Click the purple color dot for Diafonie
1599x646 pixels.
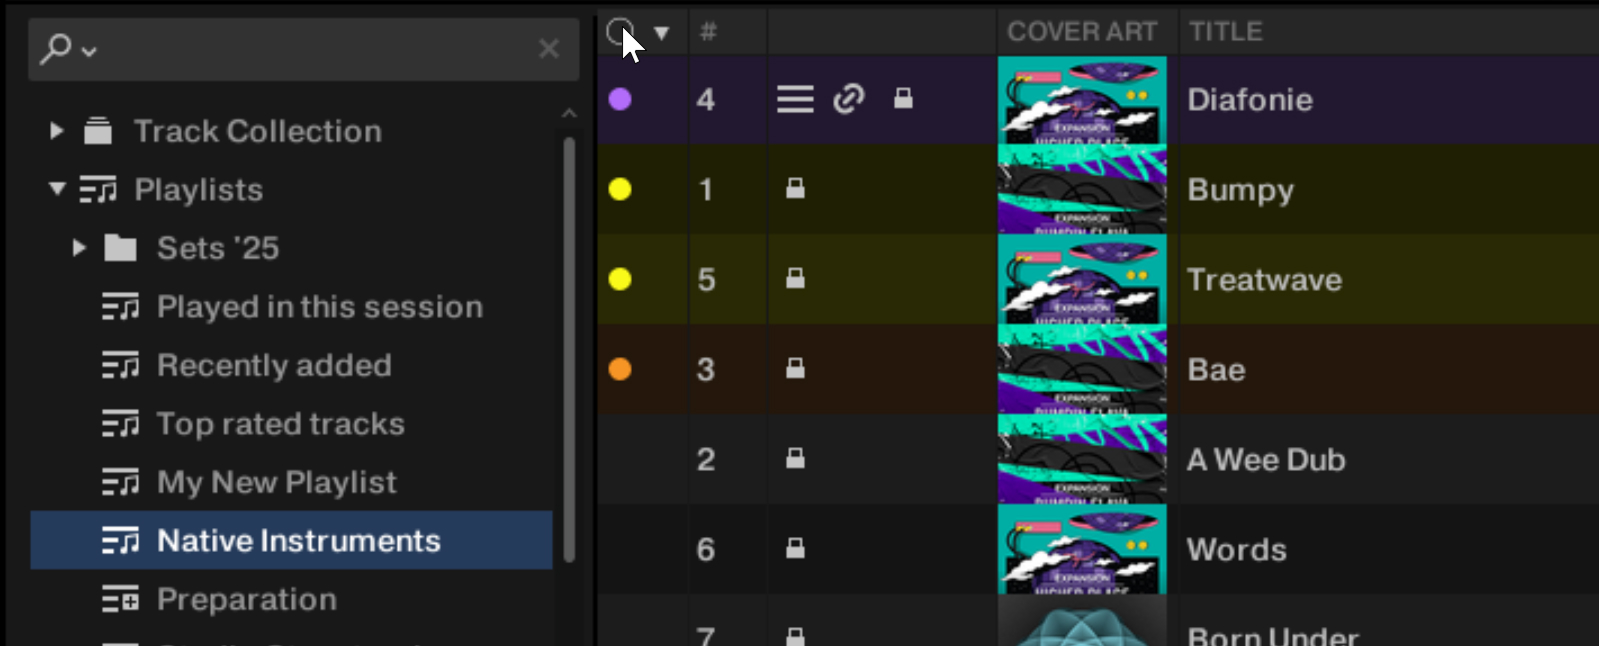[x=620, y=99]
